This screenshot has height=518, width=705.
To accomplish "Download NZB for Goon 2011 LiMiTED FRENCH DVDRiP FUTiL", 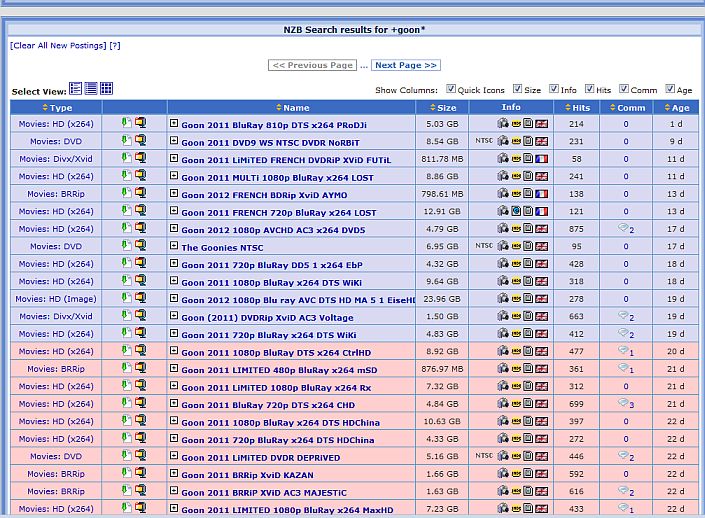I will pos(126,158).
